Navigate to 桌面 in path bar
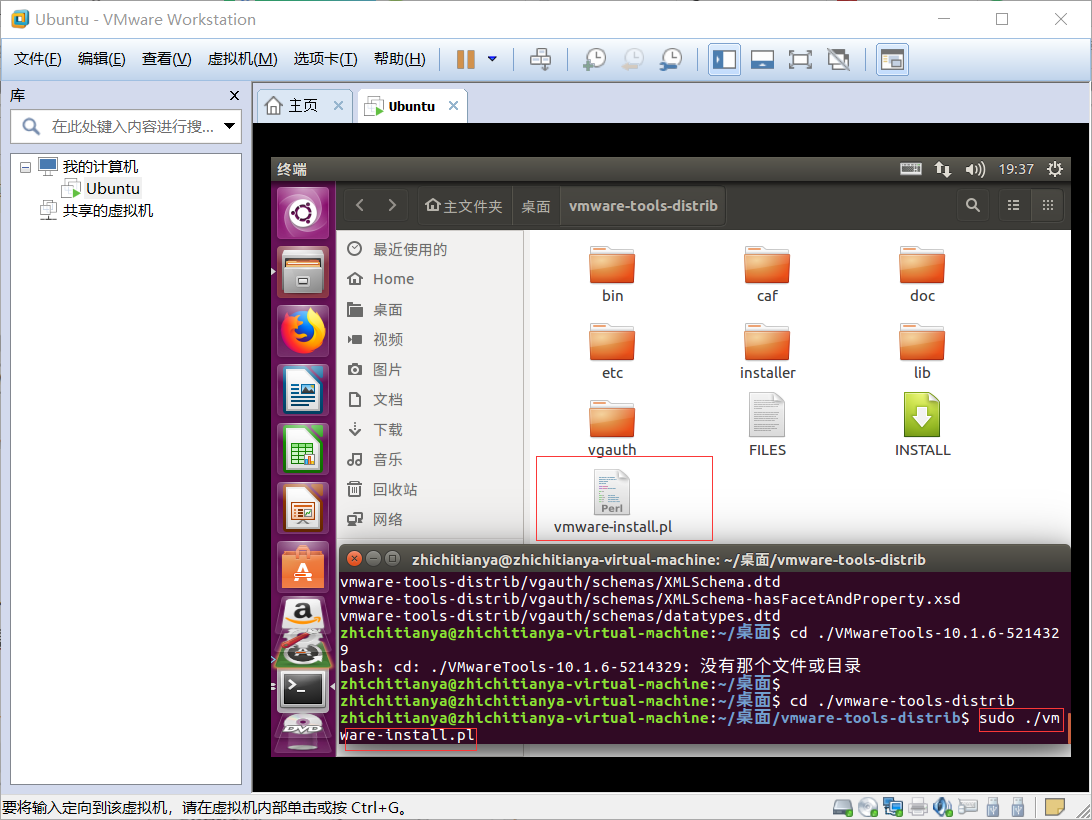The width and height of the screenshot is (1092, 820). tap(536, 206)
